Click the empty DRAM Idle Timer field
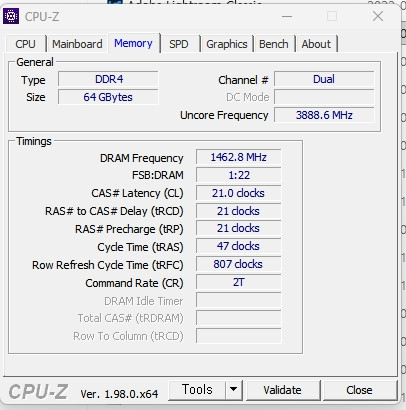 (x=239, y=300)
